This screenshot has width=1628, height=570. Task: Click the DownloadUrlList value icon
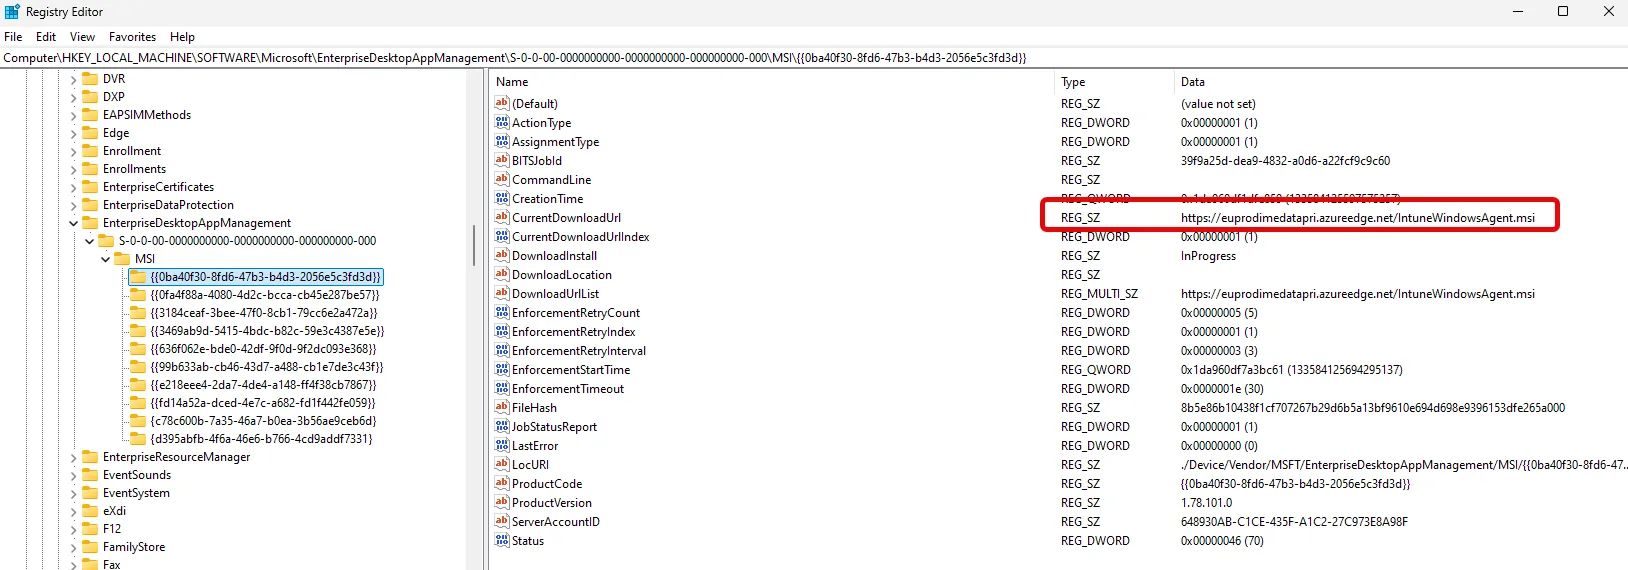click(x=502, y=293)
